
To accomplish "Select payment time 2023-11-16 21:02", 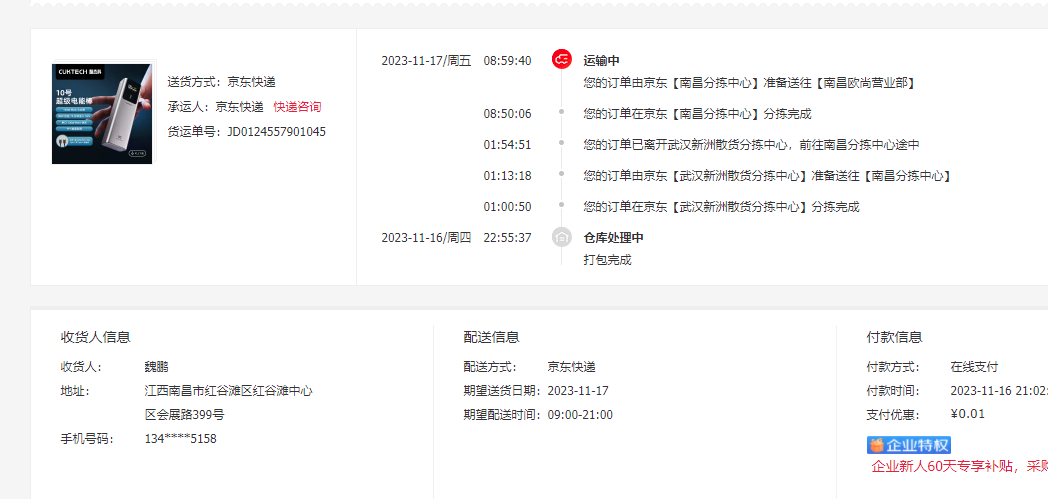I will tap(999, 391).
